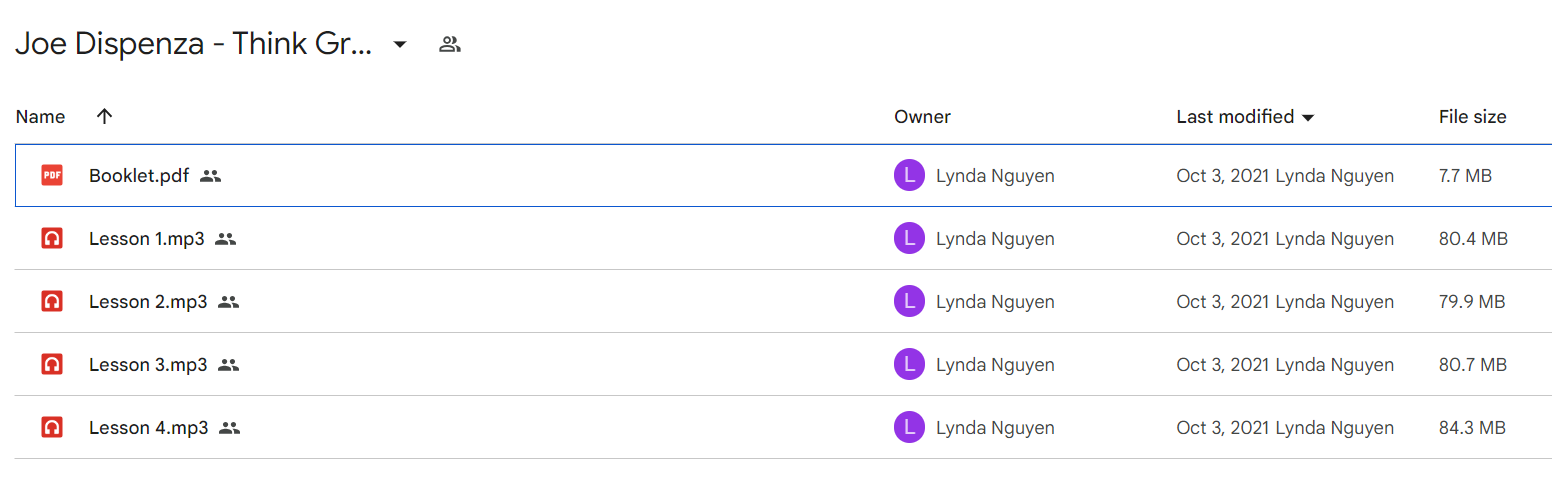Click the audio icon for Lesson 4.mp3
1552x504 pixels.
coord(52,428)
